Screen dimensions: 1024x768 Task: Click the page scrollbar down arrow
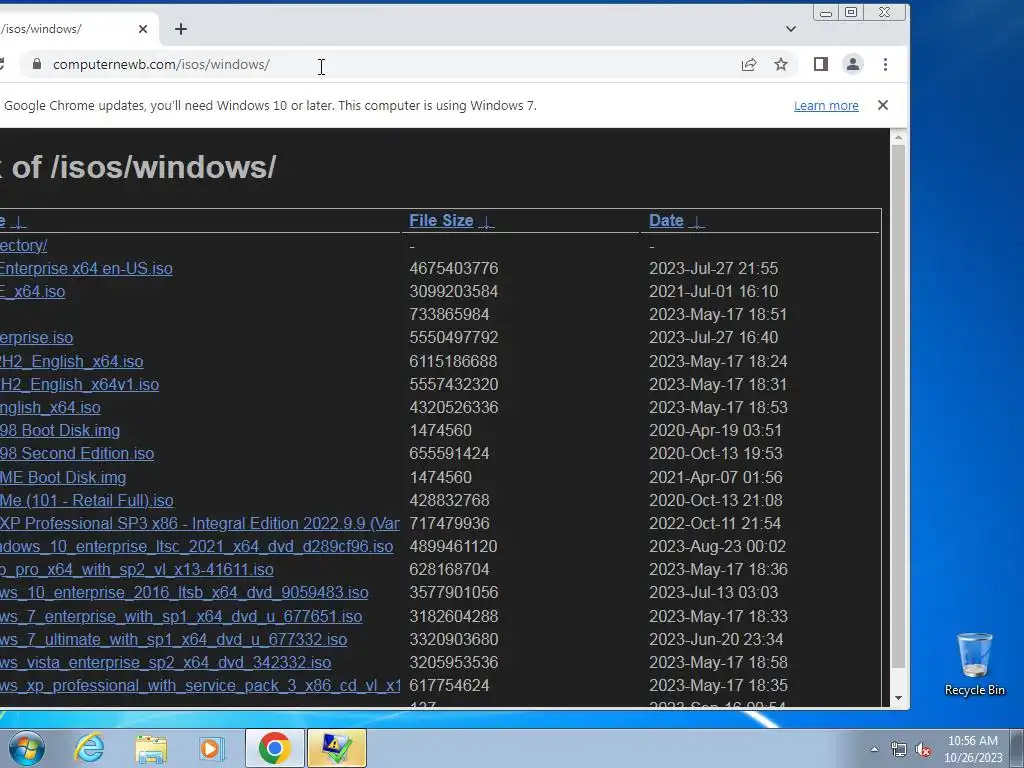(x=898, y=697)
